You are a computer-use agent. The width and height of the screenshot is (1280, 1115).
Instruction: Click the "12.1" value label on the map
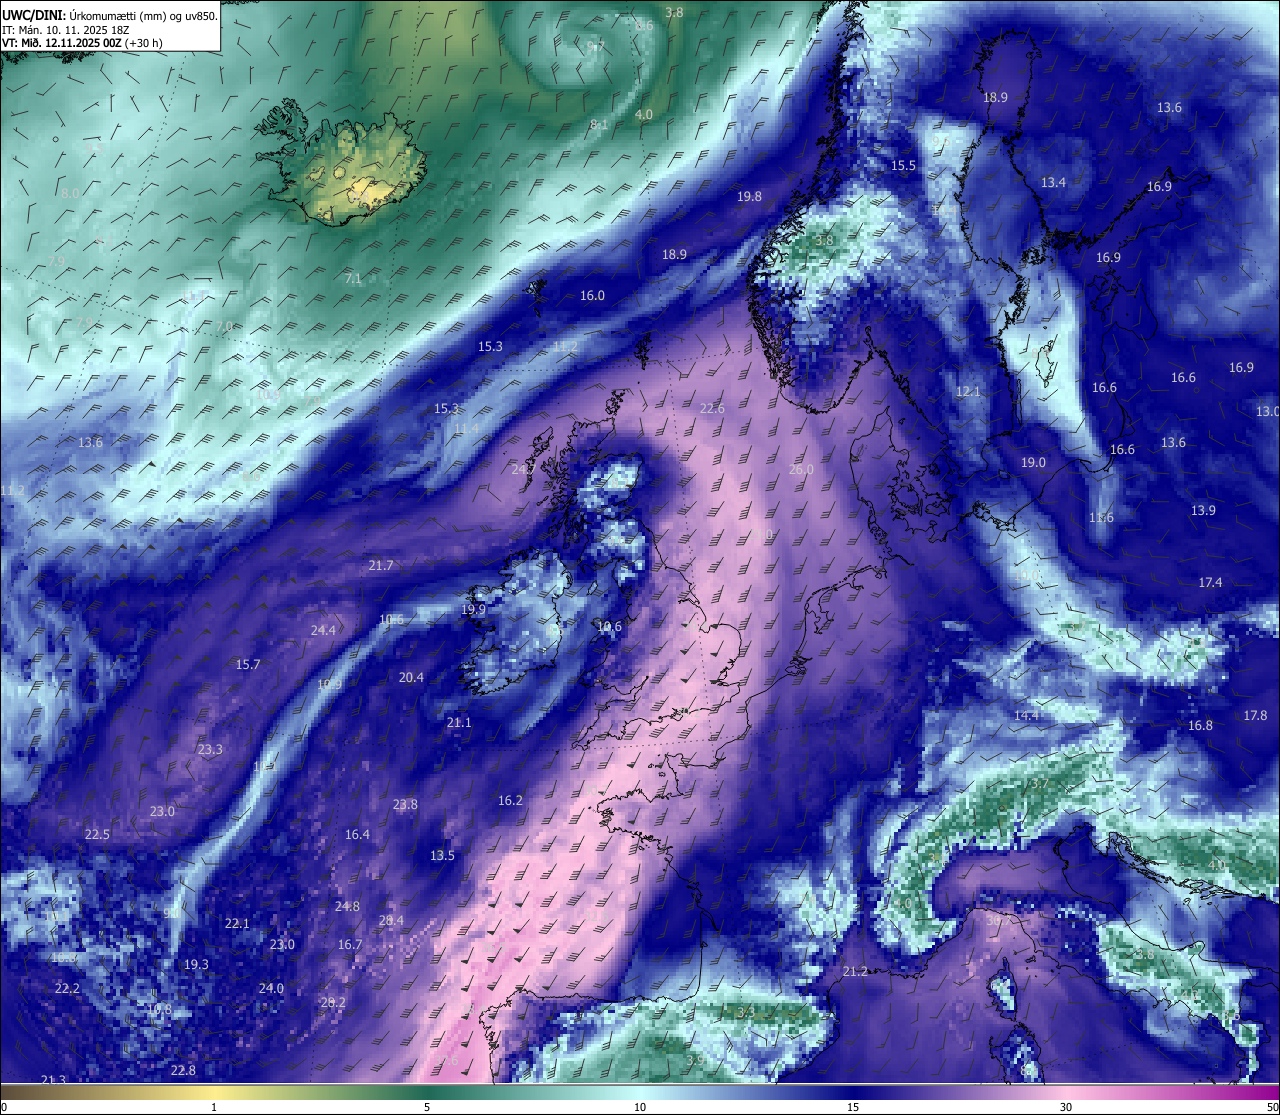click(968, 392)
